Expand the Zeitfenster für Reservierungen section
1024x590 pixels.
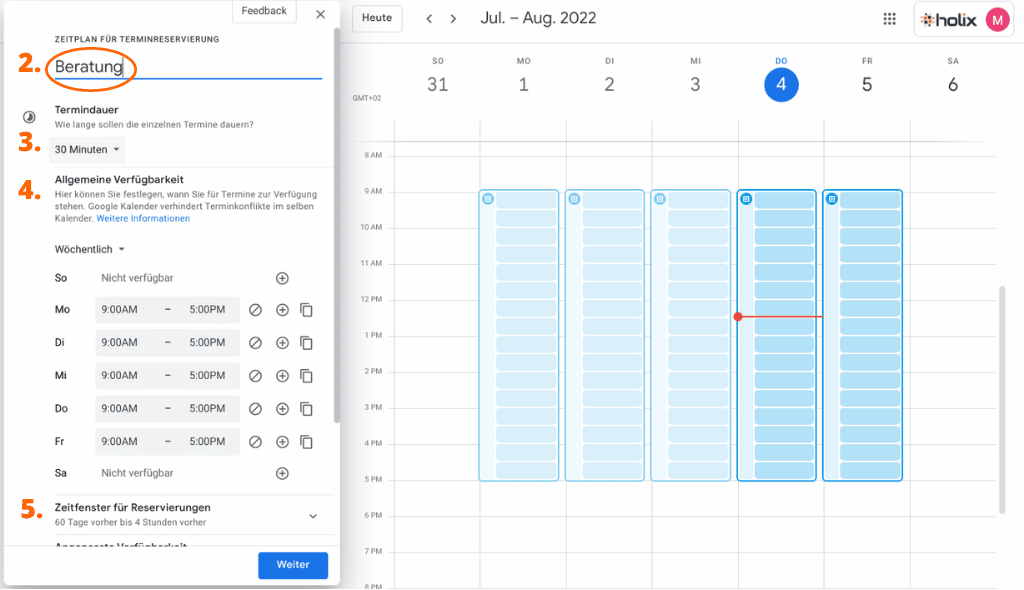312,515
